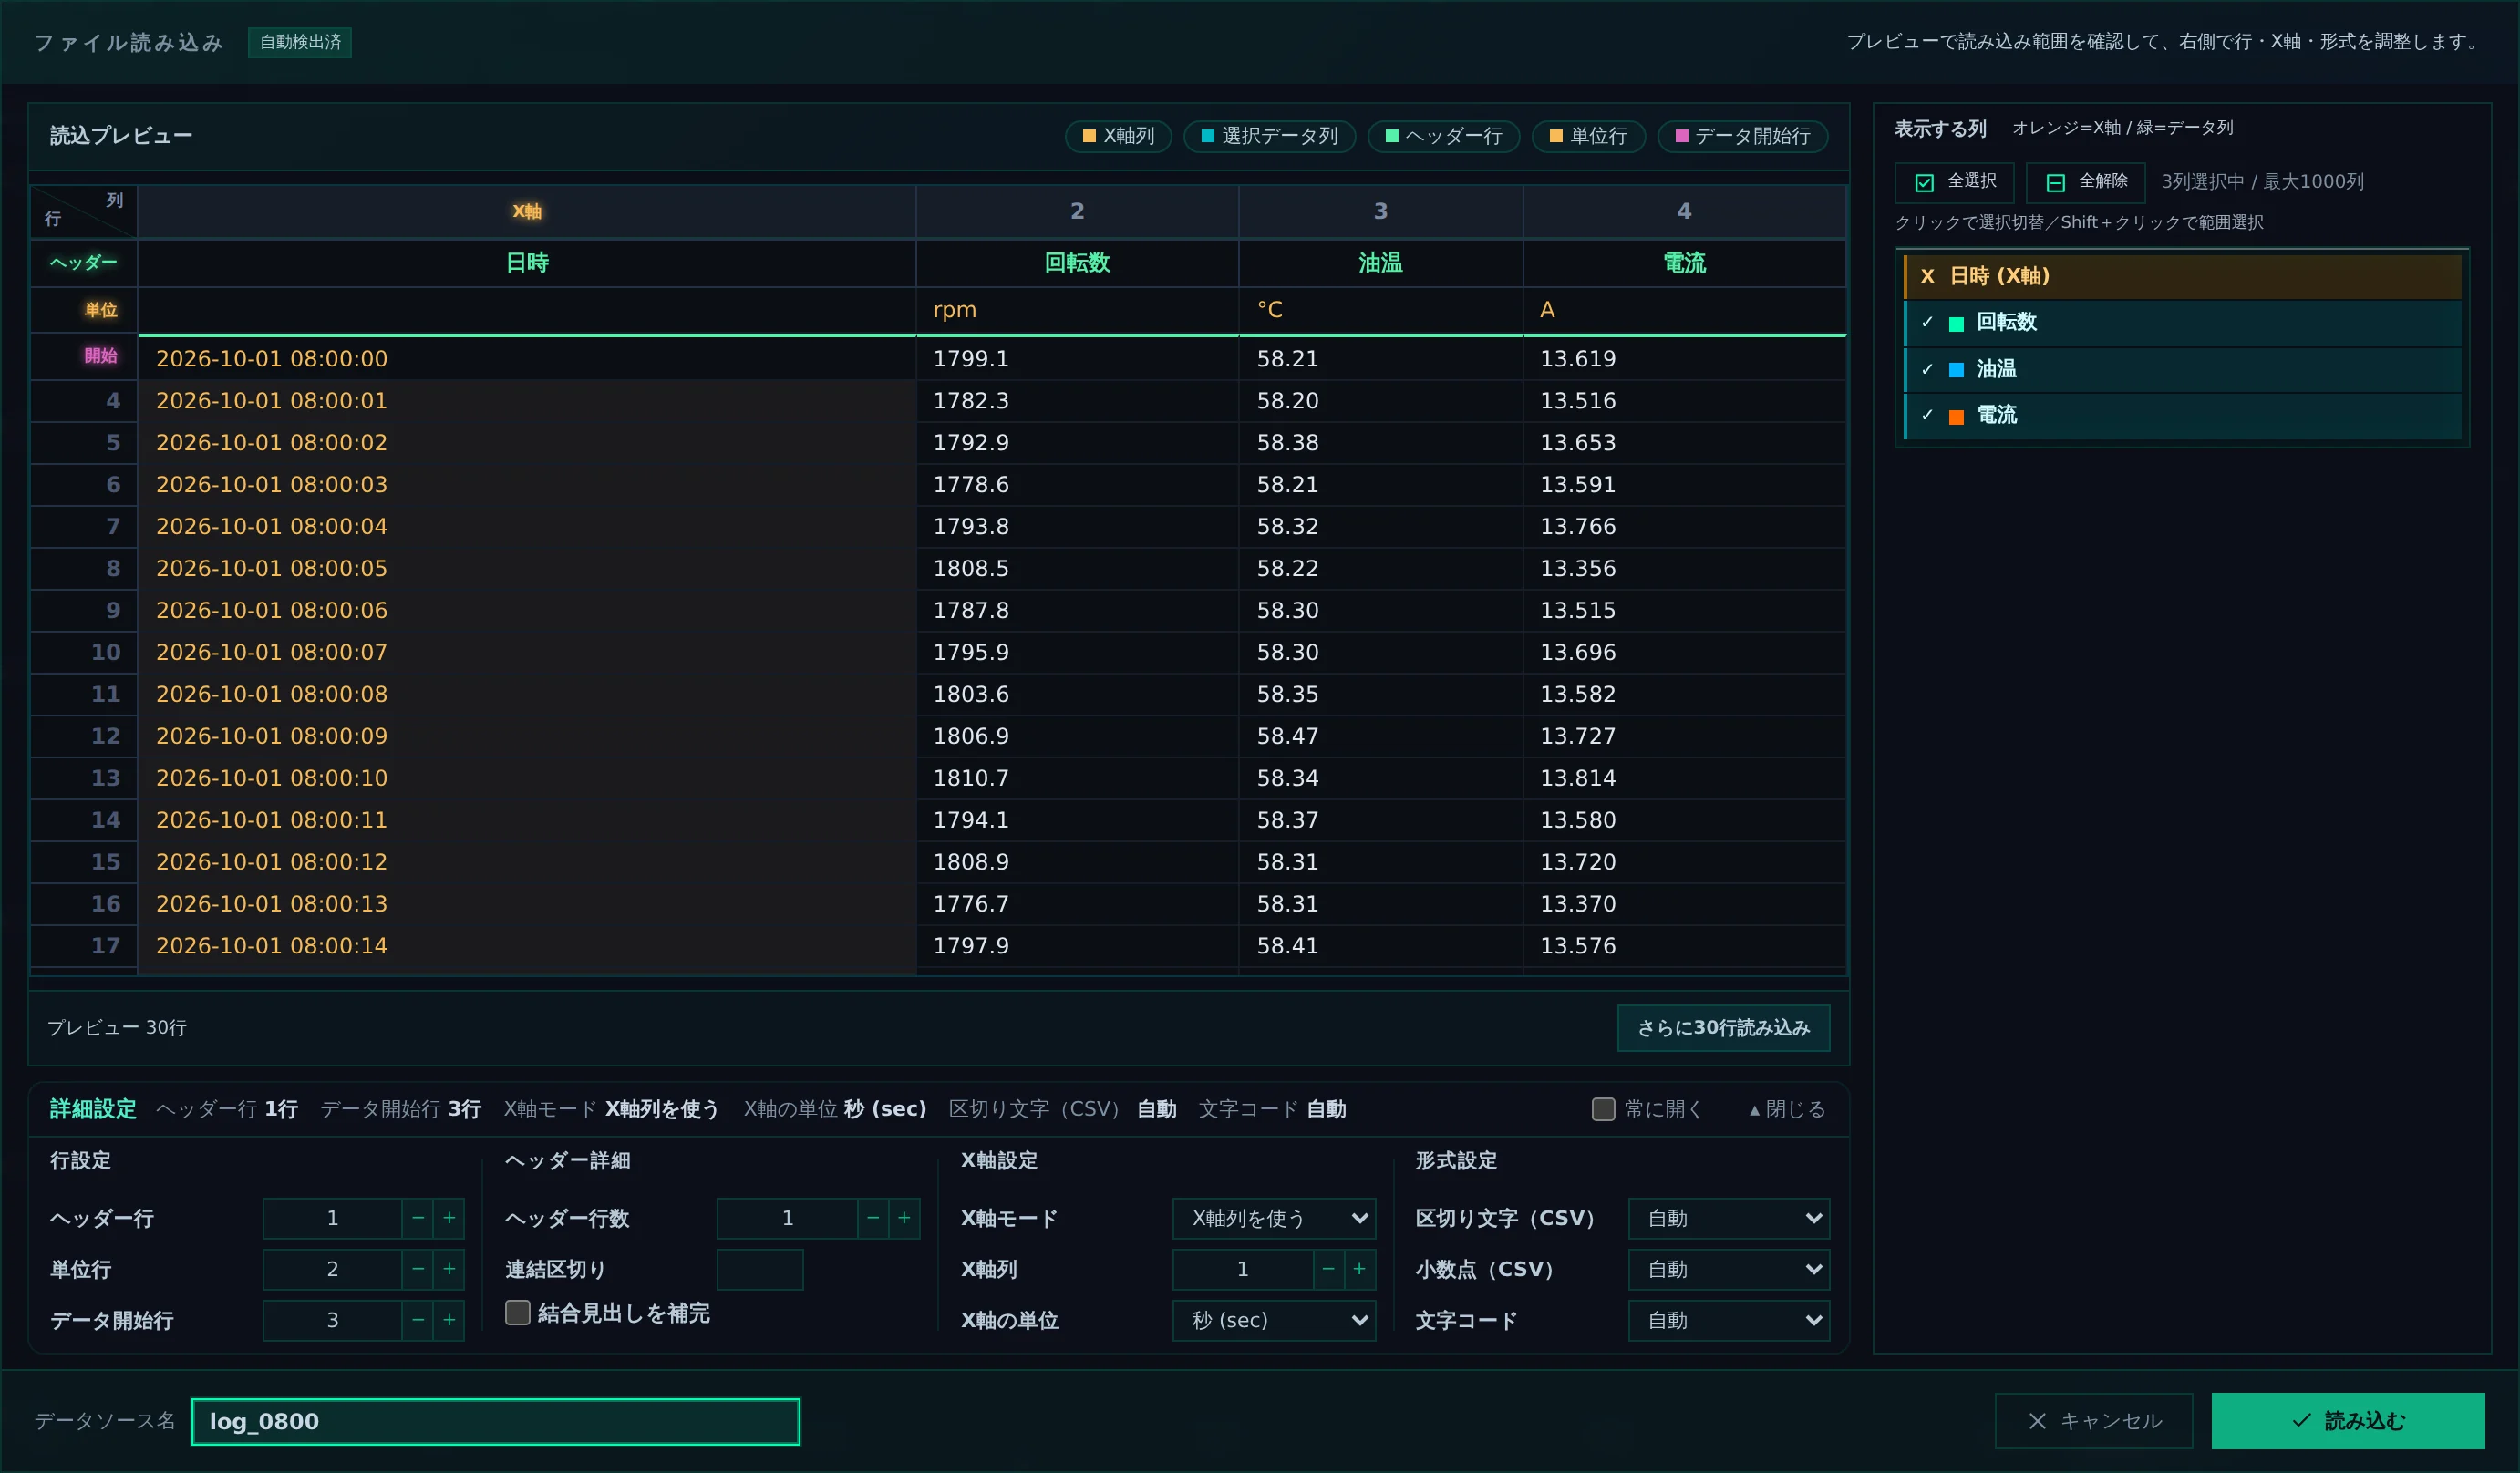Image resolution: width=2520 pixels, height=1473 pixels.
Task: Click the 連結区切り text field
Action: [x=760, y=1269]
